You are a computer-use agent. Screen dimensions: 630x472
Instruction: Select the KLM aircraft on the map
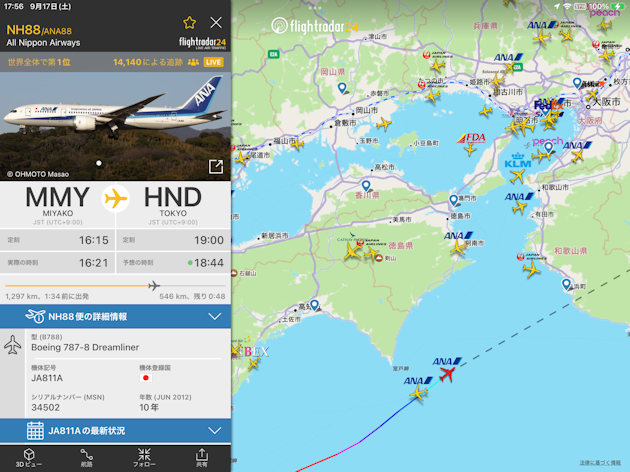pos(518,176)
